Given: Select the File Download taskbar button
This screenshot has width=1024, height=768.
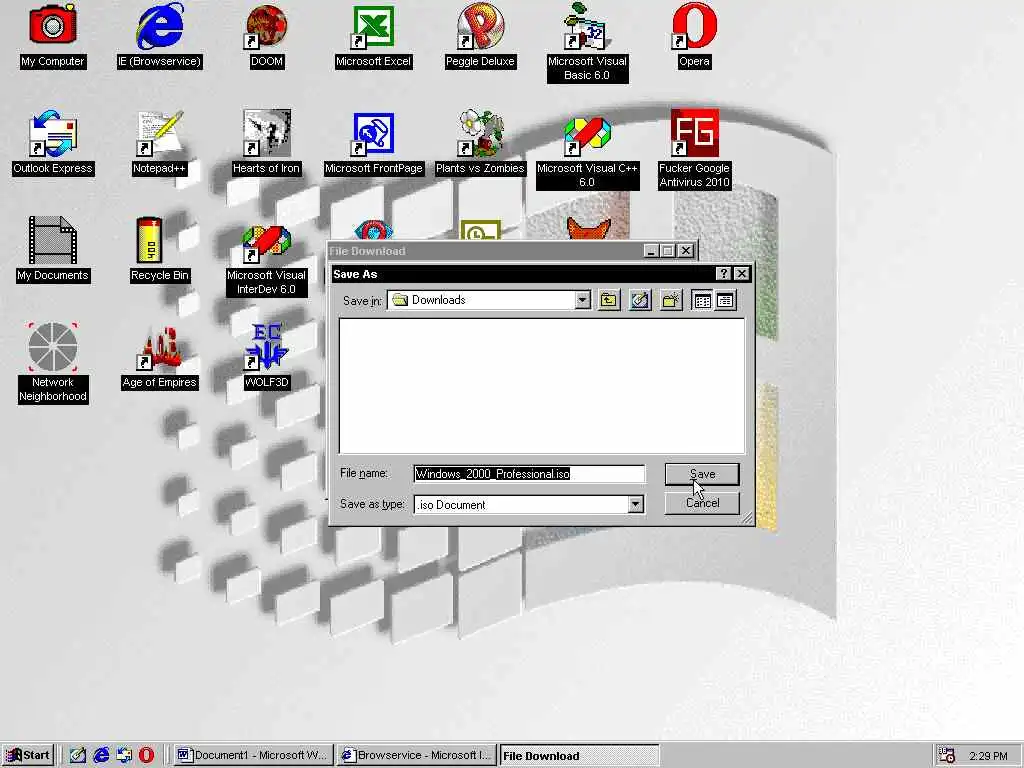Looking at the screenshot, I should pos(579,756).
